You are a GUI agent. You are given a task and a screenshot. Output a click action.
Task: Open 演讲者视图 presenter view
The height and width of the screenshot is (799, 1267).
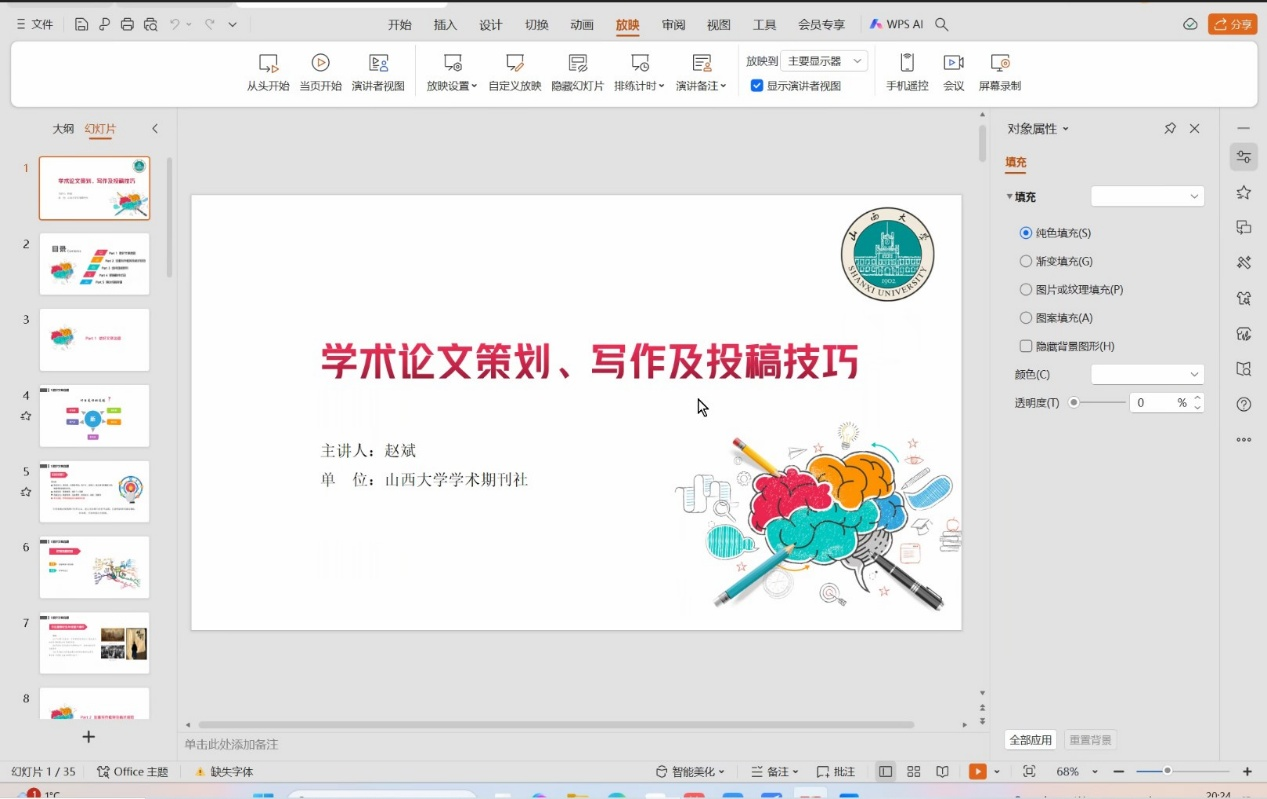pyautogui.click(x=378, y=63)
